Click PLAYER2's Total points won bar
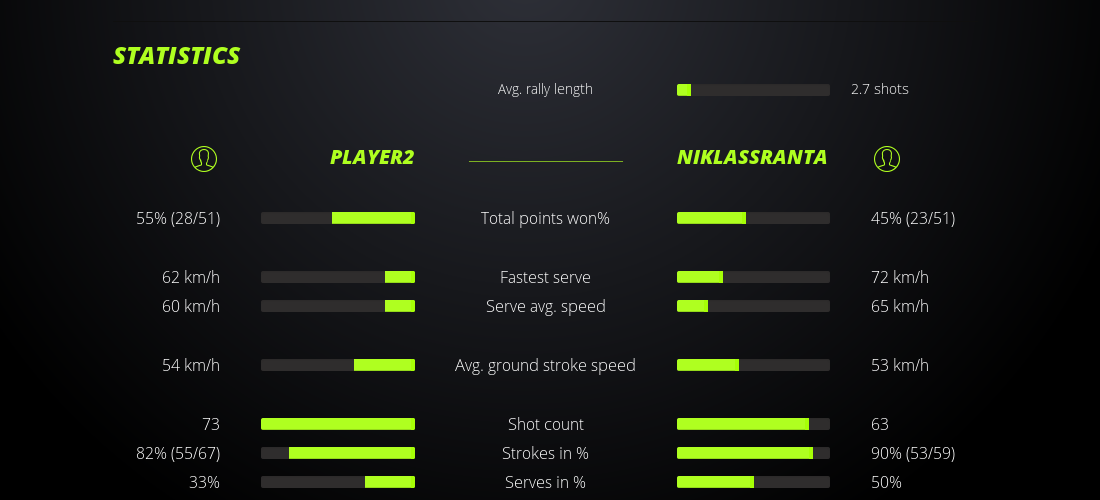This screenshot has width=1100, height=500. click(x=338, y=218)
